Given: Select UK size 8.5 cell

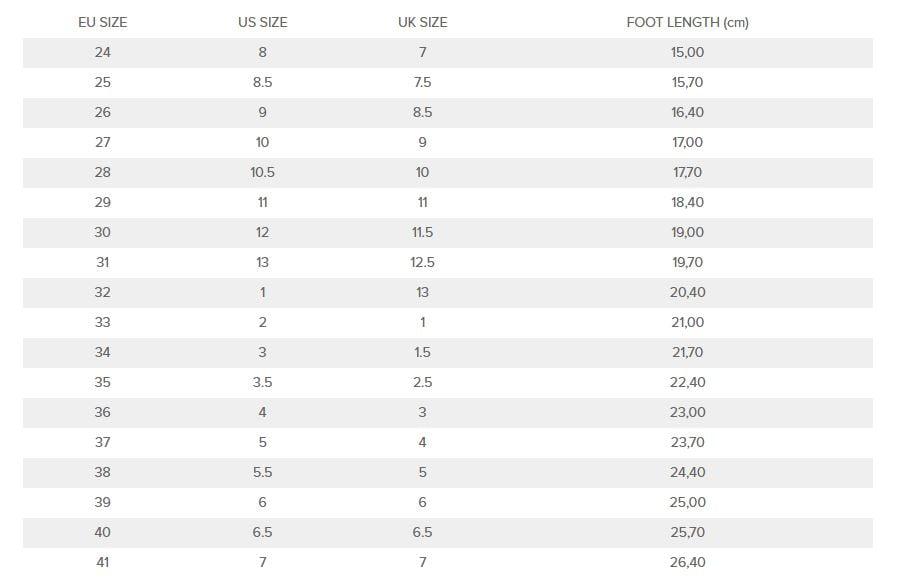Looking at the screenshot, I should point(423,112).
